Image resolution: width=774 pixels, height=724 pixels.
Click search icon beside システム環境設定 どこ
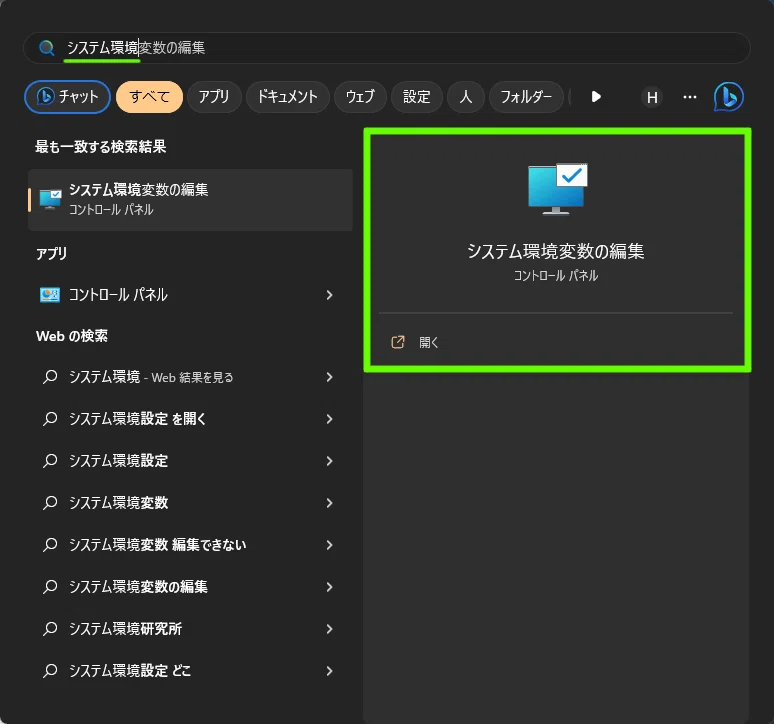pyautogui.click(x=50, y=671)
